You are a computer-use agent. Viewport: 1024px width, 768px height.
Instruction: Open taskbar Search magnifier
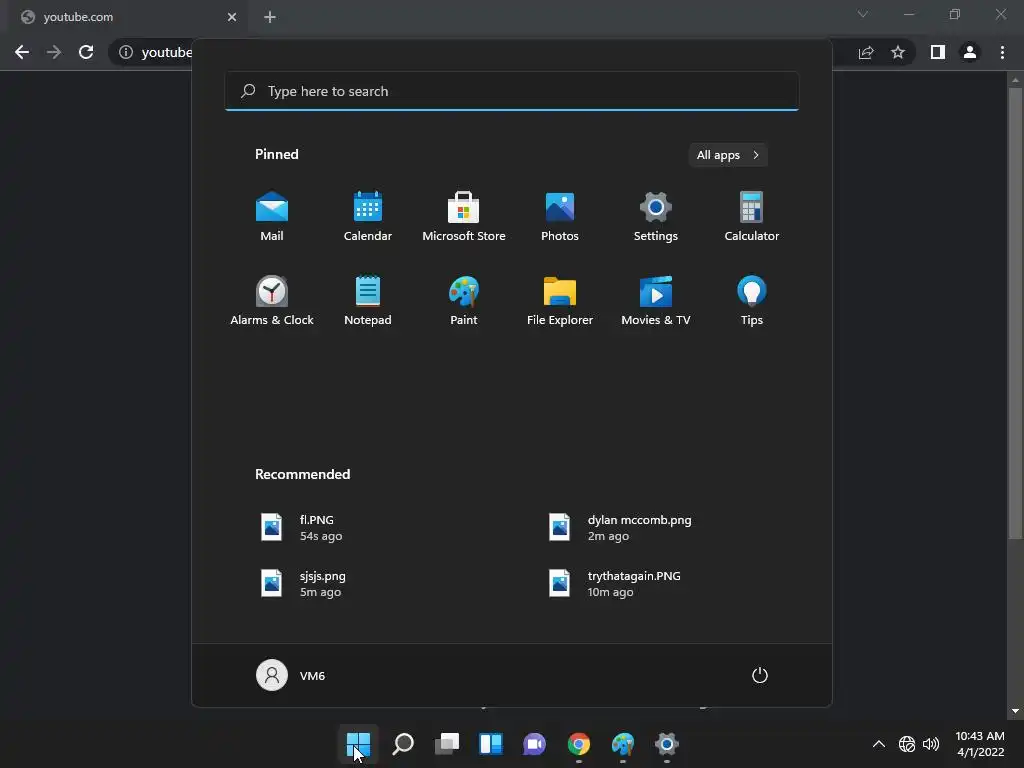(403, 744)
